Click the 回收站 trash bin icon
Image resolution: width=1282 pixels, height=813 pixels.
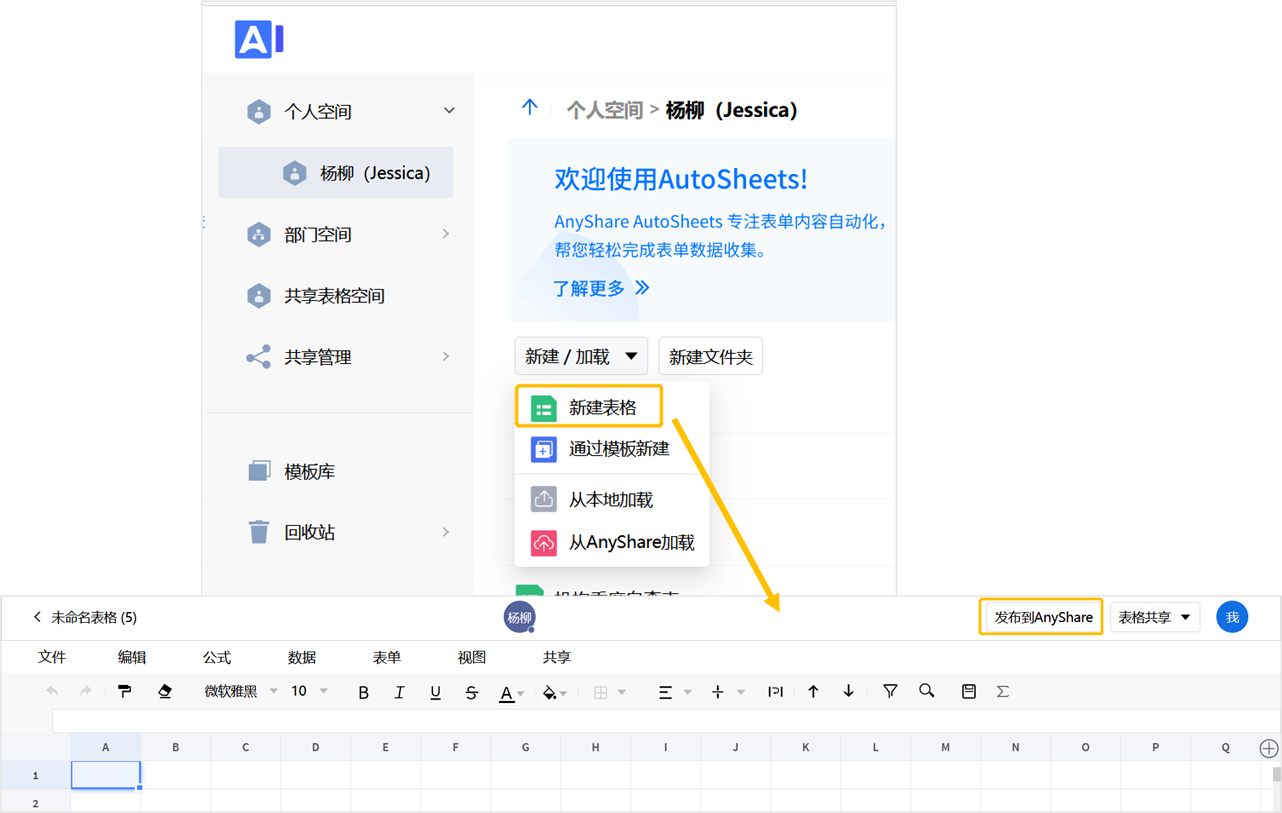pyautogui.click(x=259, y=532)
